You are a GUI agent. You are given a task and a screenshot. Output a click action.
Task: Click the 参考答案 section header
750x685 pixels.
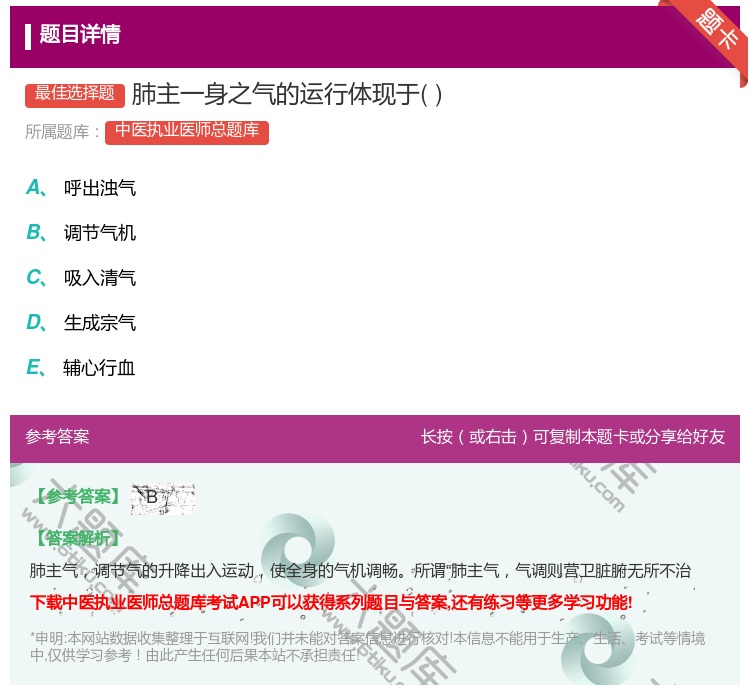click(x=57, y=437)
